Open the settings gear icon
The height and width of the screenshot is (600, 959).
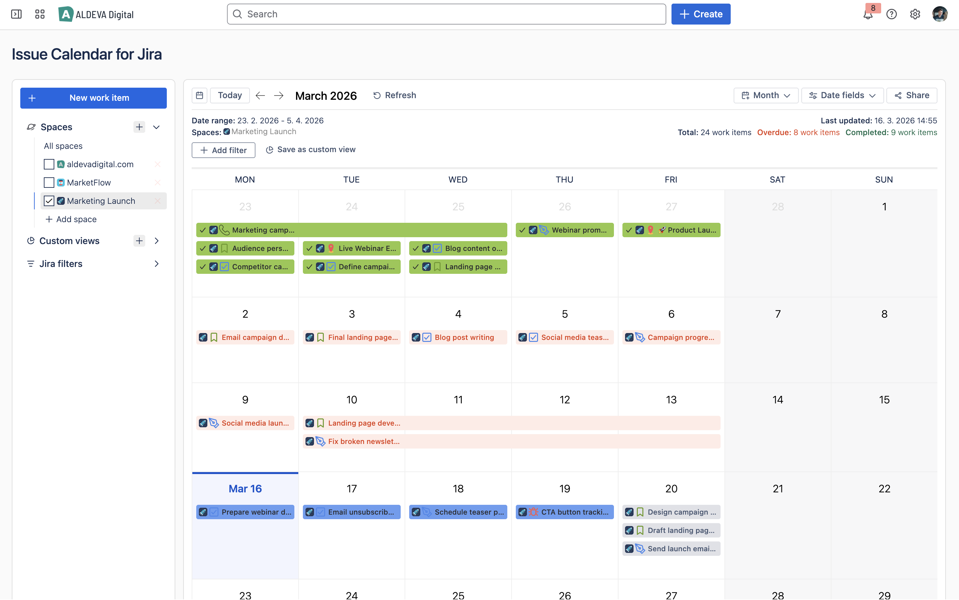[x=915, y=14]
